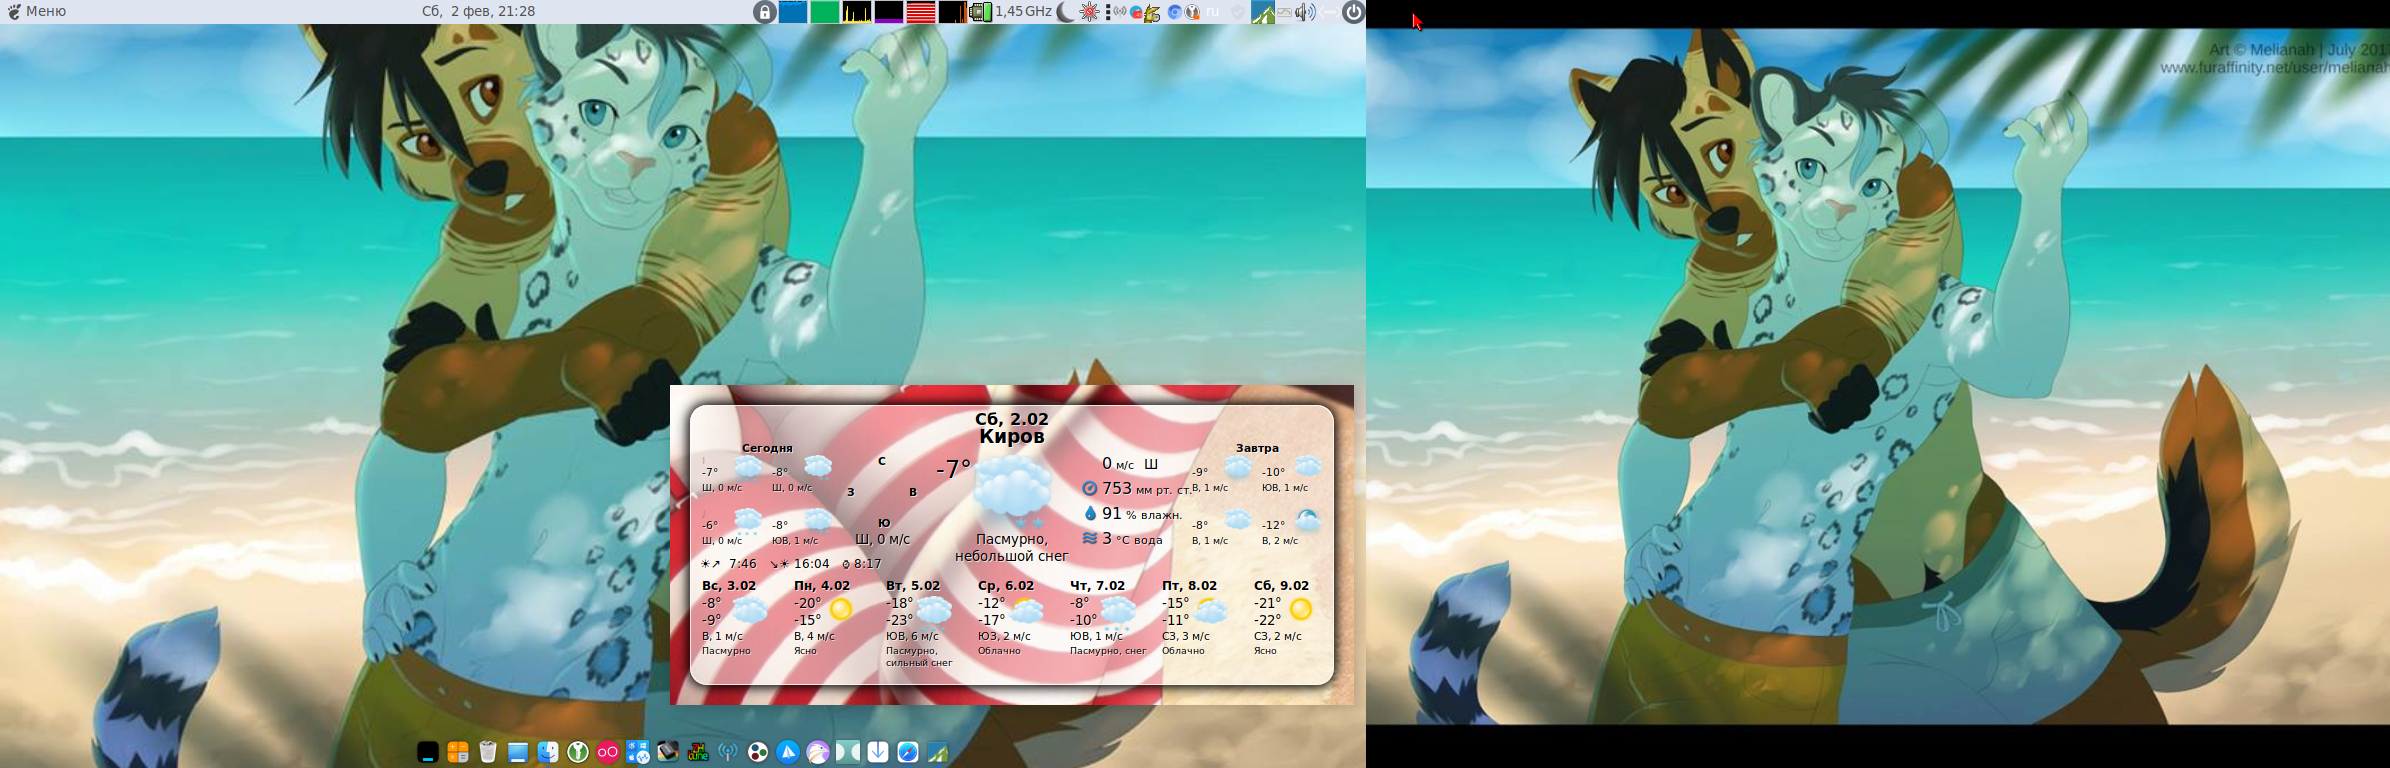This screenshot has height=768, width=2390.
Task: Open the orange spikes monitor graph applet
Action: [x=953, y=12]
